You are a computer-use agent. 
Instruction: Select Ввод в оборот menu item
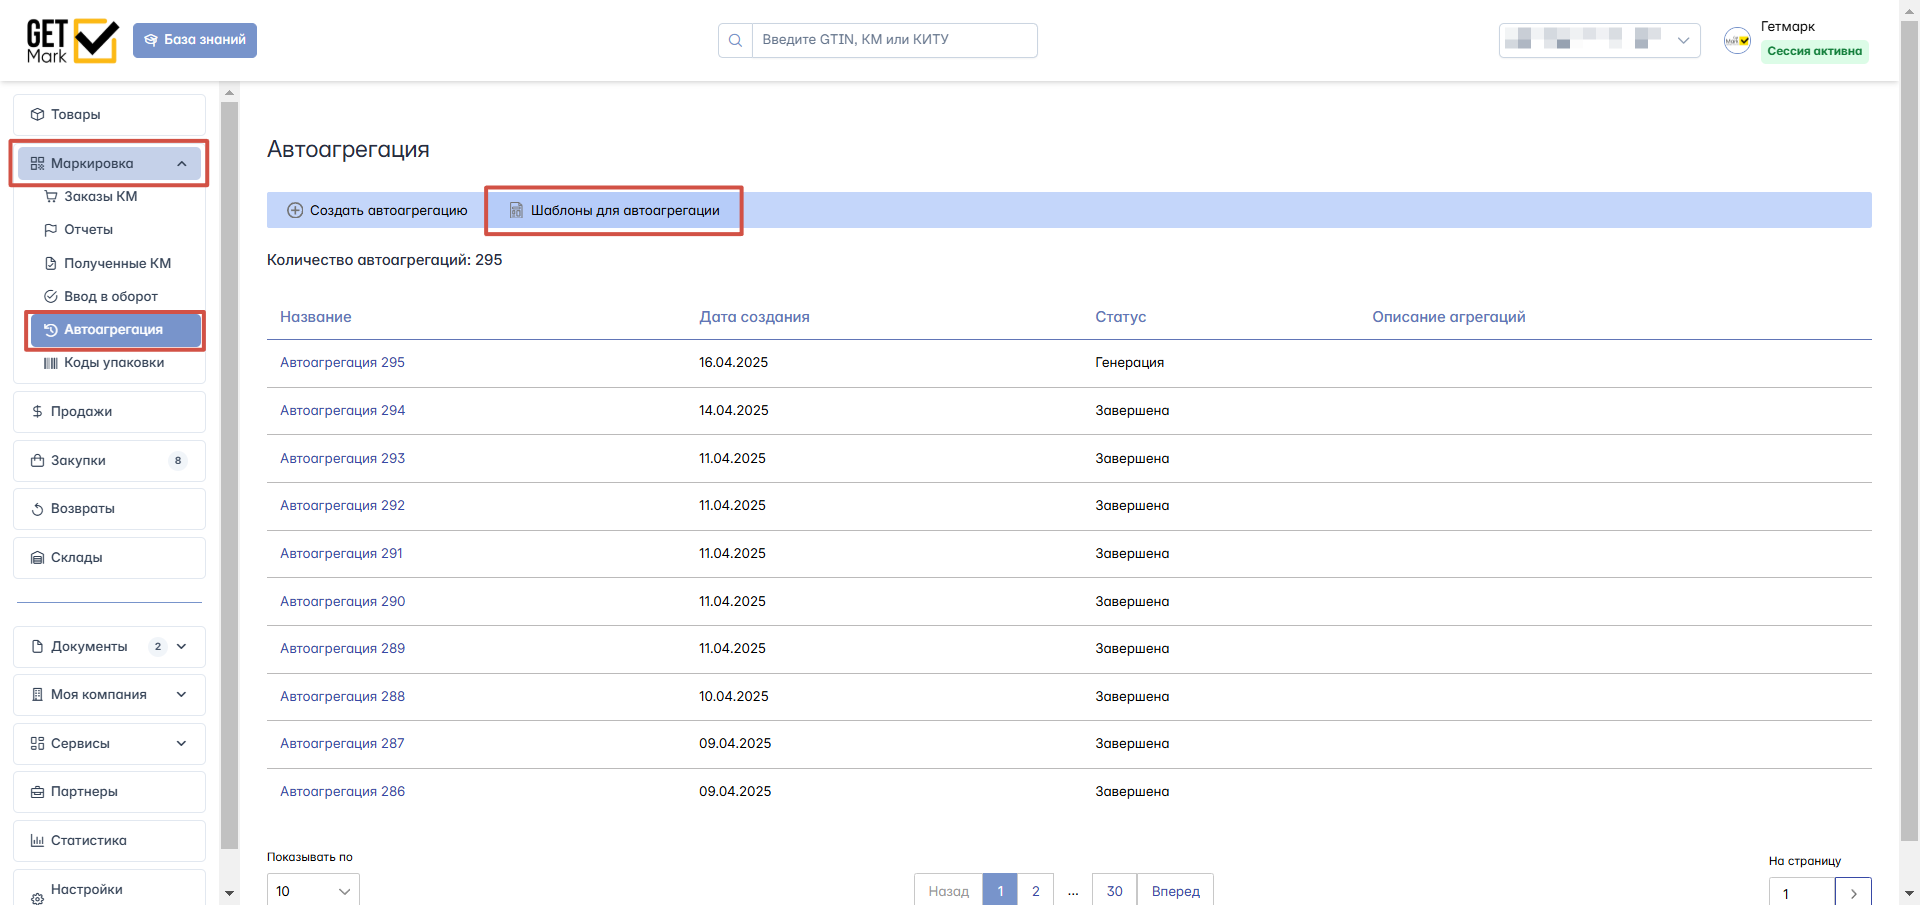click(x=110, y=297)
